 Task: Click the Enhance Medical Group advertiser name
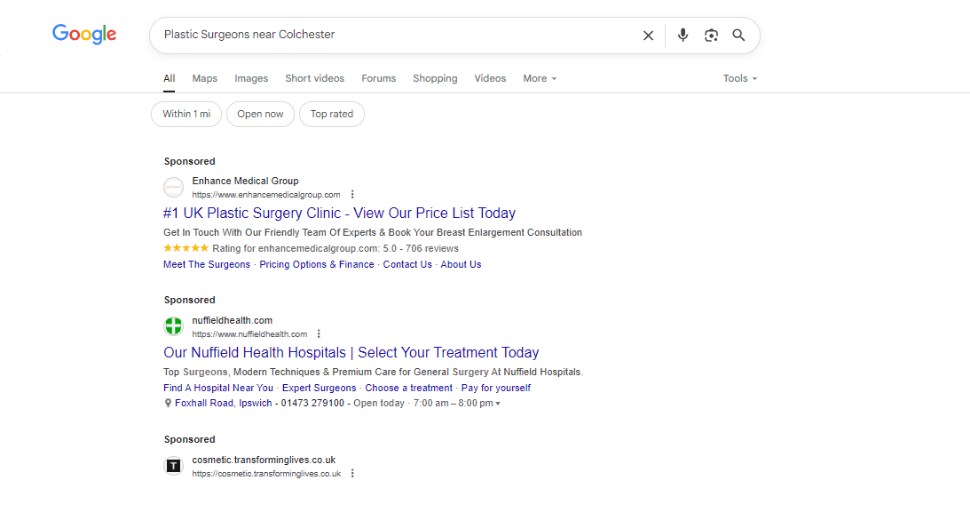click(245, 181)
